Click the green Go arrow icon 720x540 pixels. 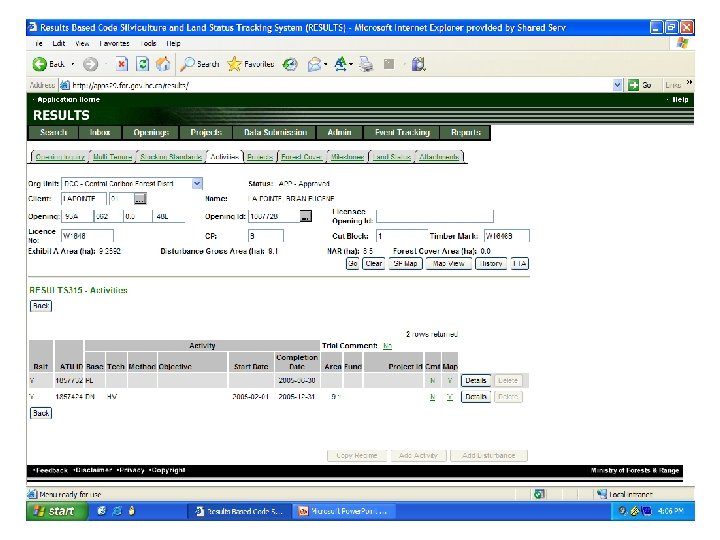coord(633,85)
